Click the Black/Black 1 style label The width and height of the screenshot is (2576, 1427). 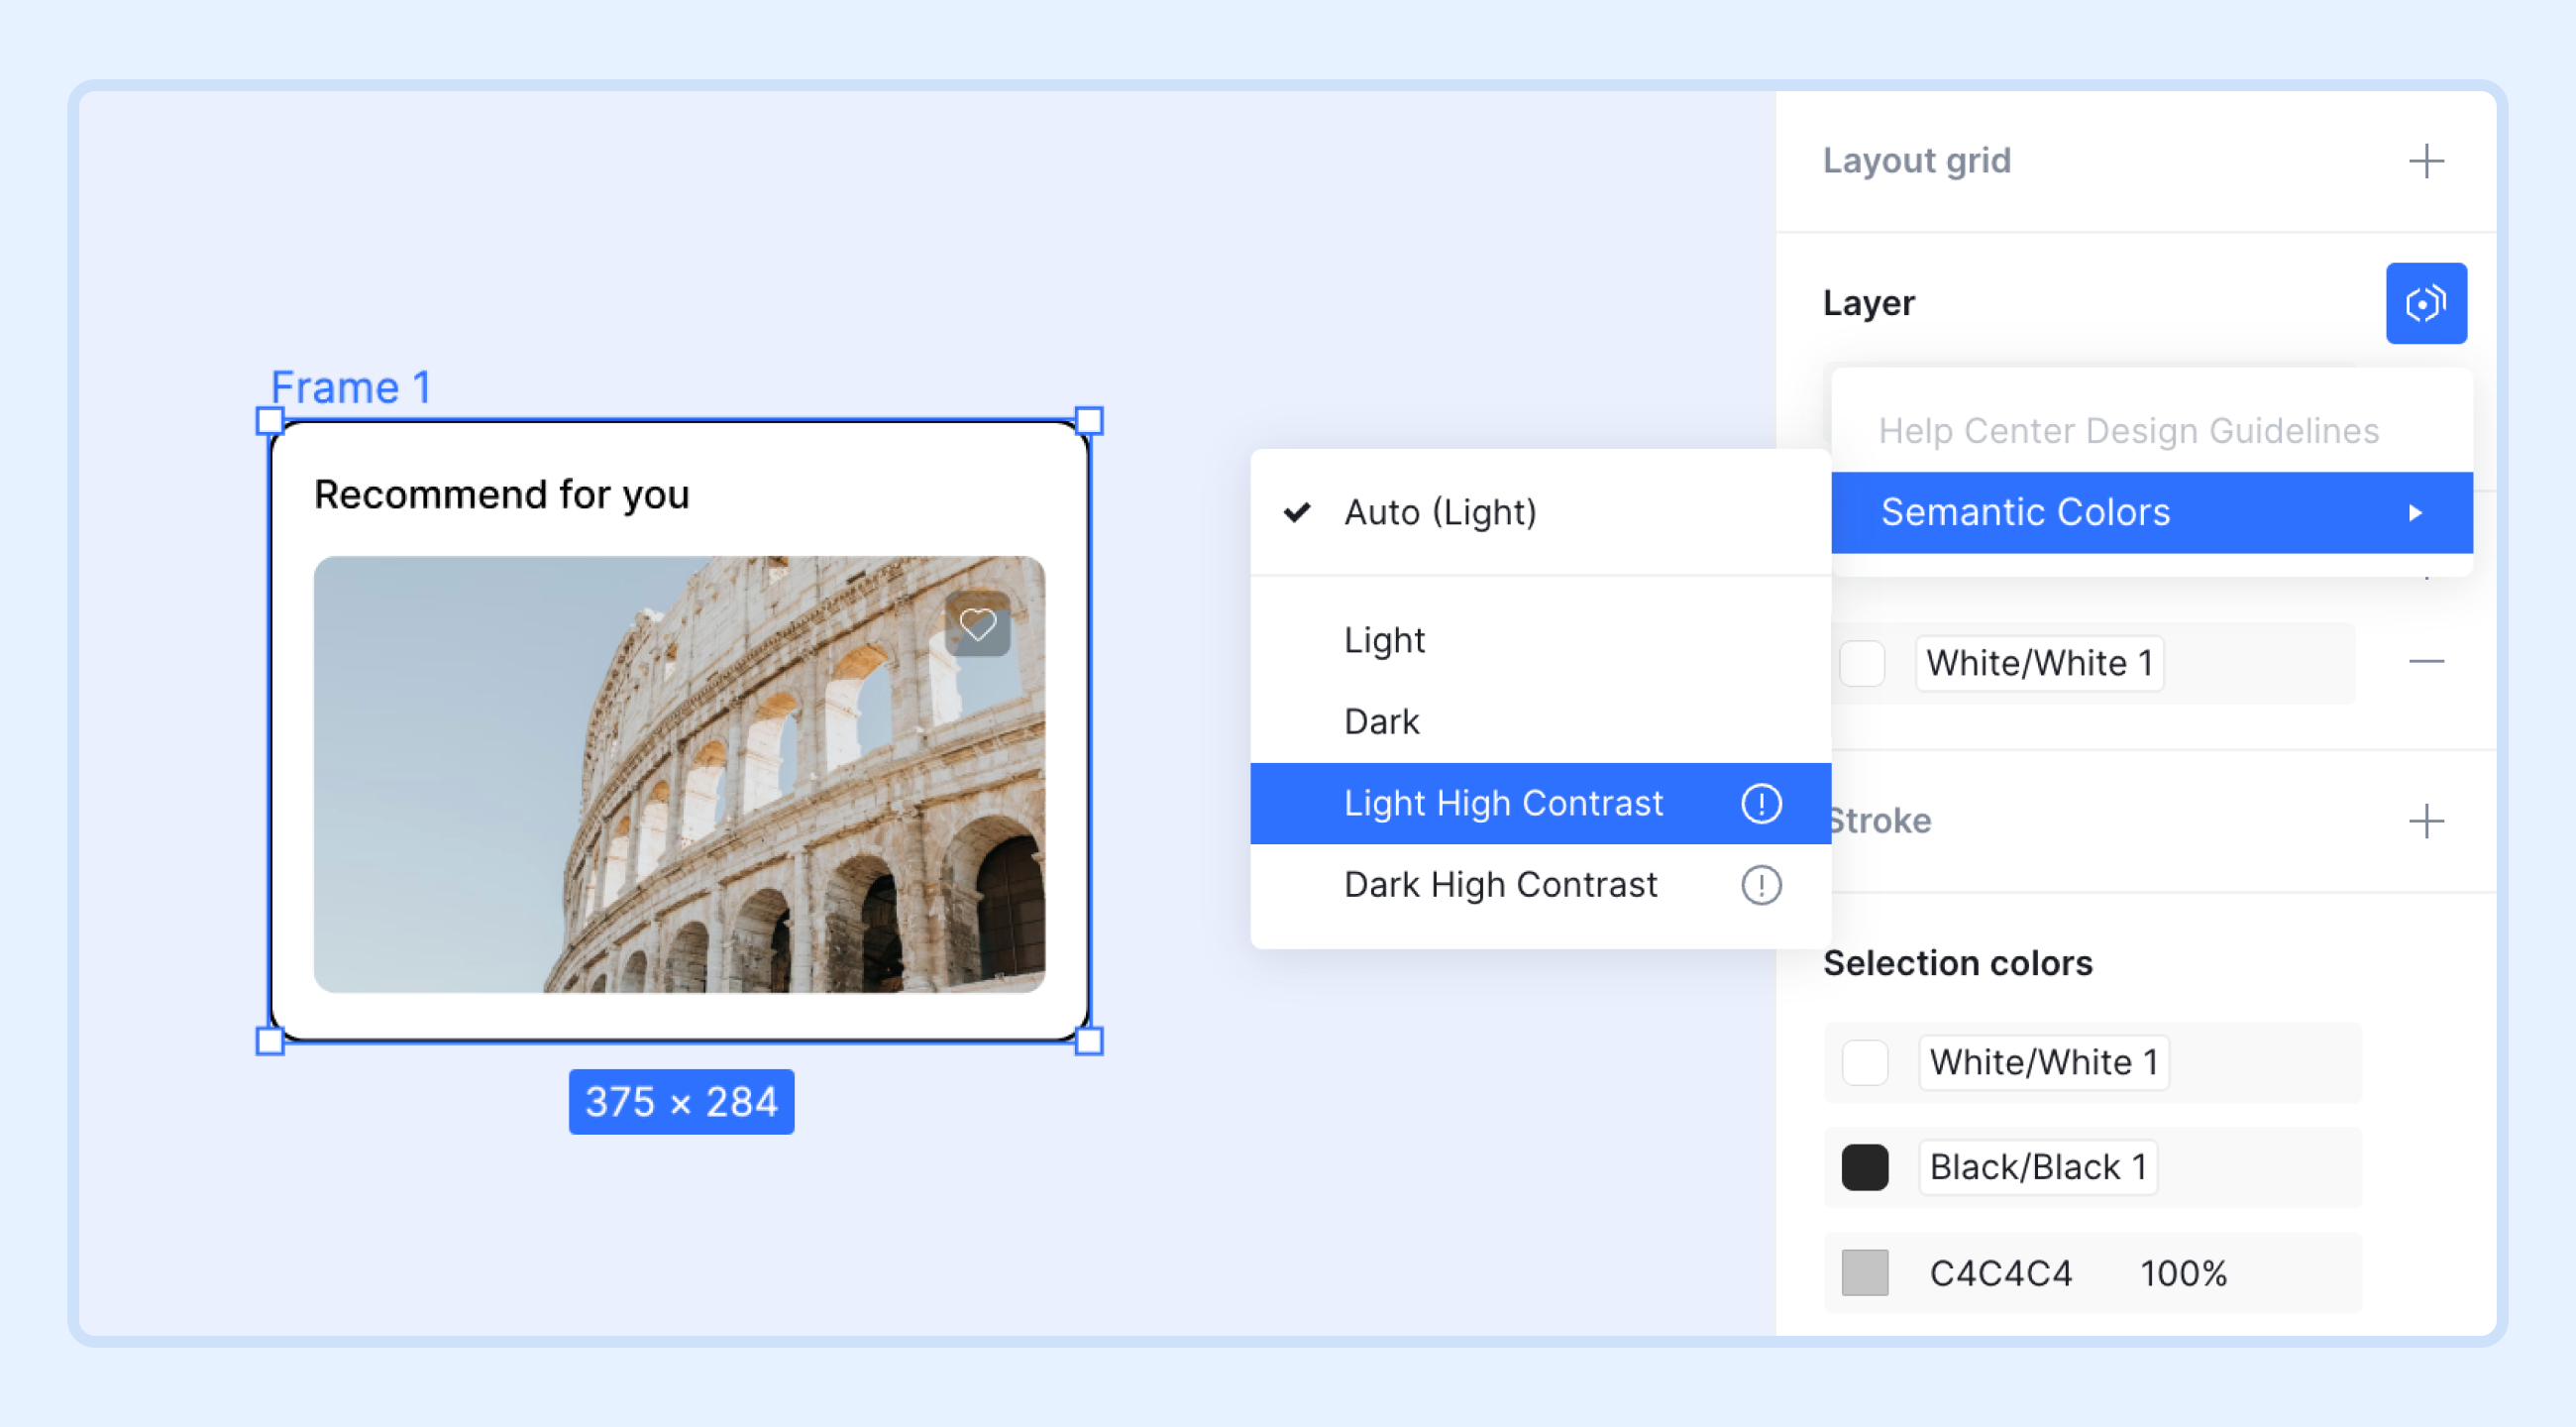(x=2038, y=1167)
